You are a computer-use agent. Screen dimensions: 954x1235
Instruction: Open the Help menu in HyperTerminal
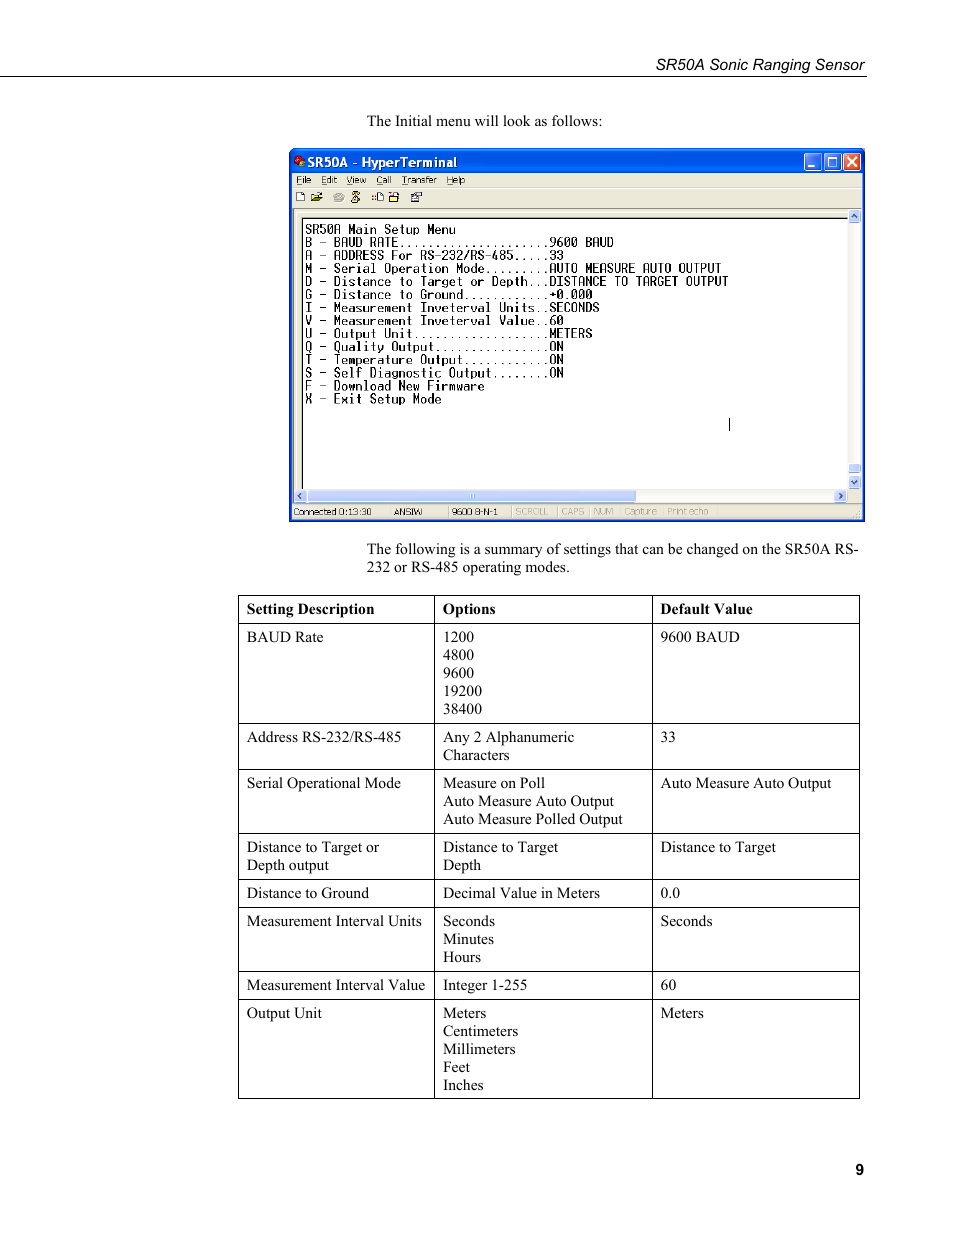(455, 180)
